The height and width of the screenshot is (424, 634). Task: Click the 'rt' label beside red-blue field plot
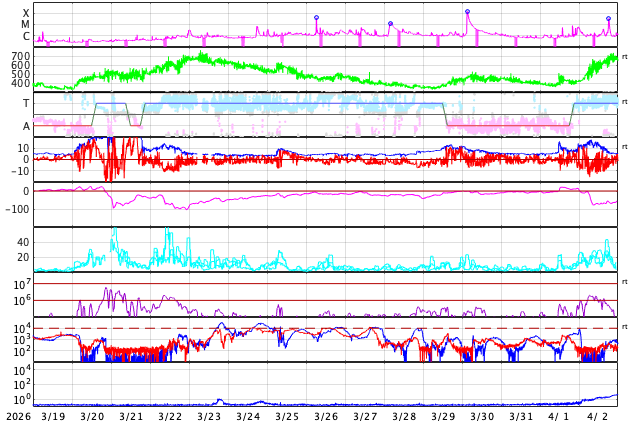coord(625,147)
